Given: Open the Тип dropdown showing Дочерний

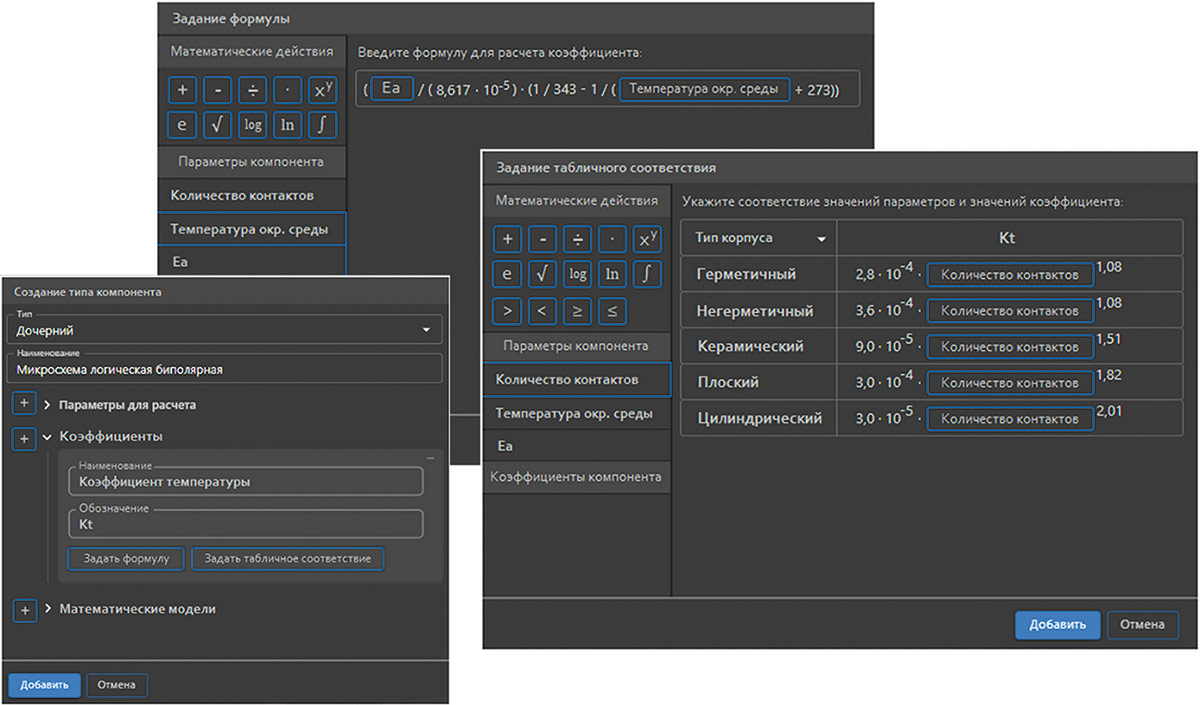Looking at the screenshot, I should pos(425,330).
